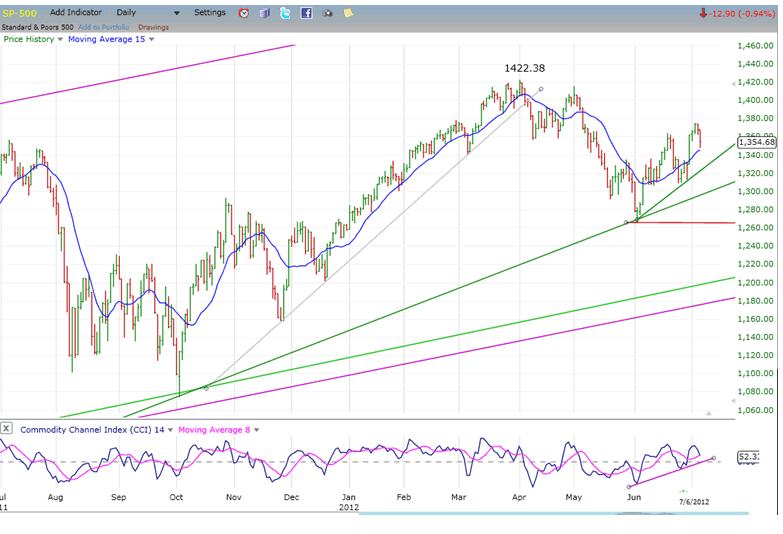Click the Jan 2012 axis label

[349, 502]
